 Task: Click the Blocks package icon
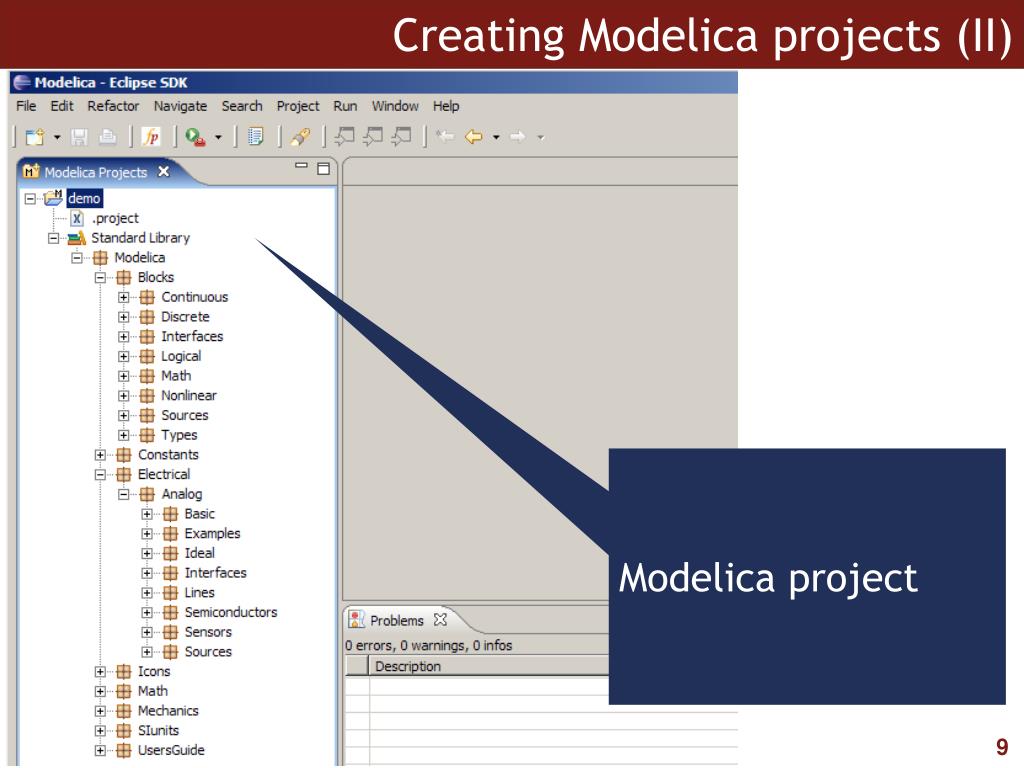(123, 278)
